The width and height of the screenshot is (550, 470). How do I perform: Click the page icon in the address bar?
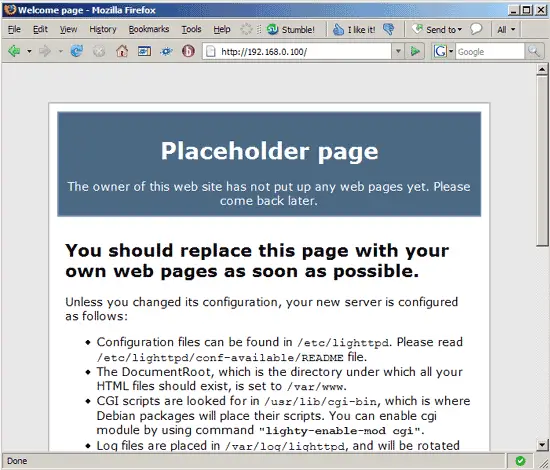pyautogui.click(x=210, y=52)
